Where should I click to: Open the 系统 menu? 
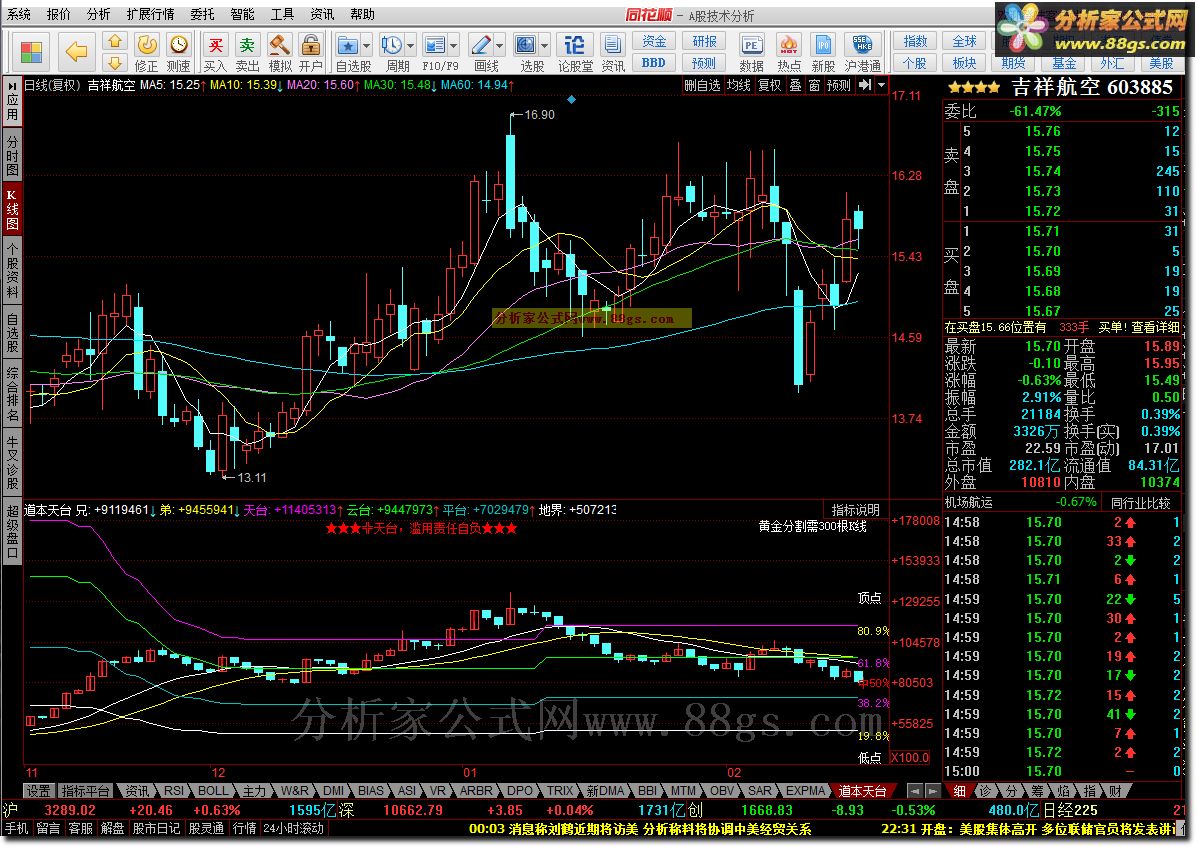point(20,14)
